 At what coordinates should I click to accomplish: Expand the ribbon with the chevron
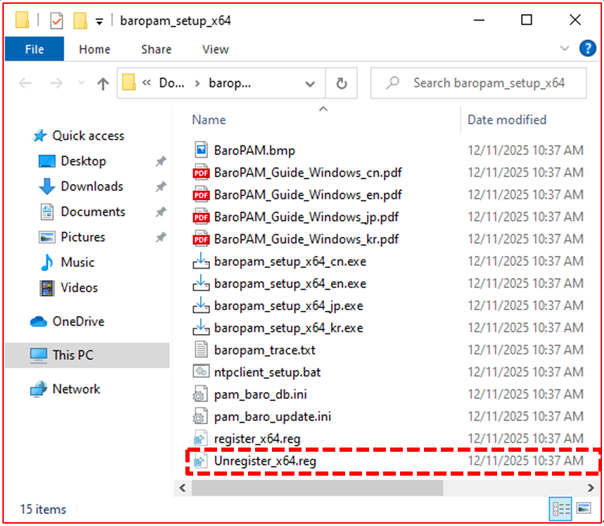pos(564,49)
